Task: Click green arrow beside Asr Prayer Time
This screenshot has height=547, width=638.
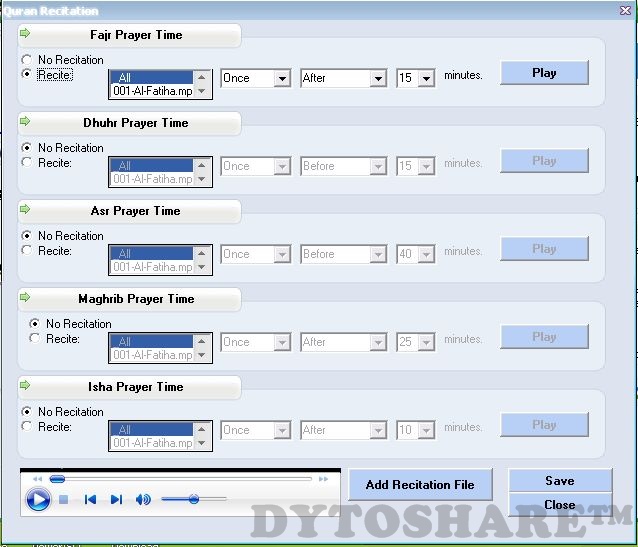Action: (25, 209)
